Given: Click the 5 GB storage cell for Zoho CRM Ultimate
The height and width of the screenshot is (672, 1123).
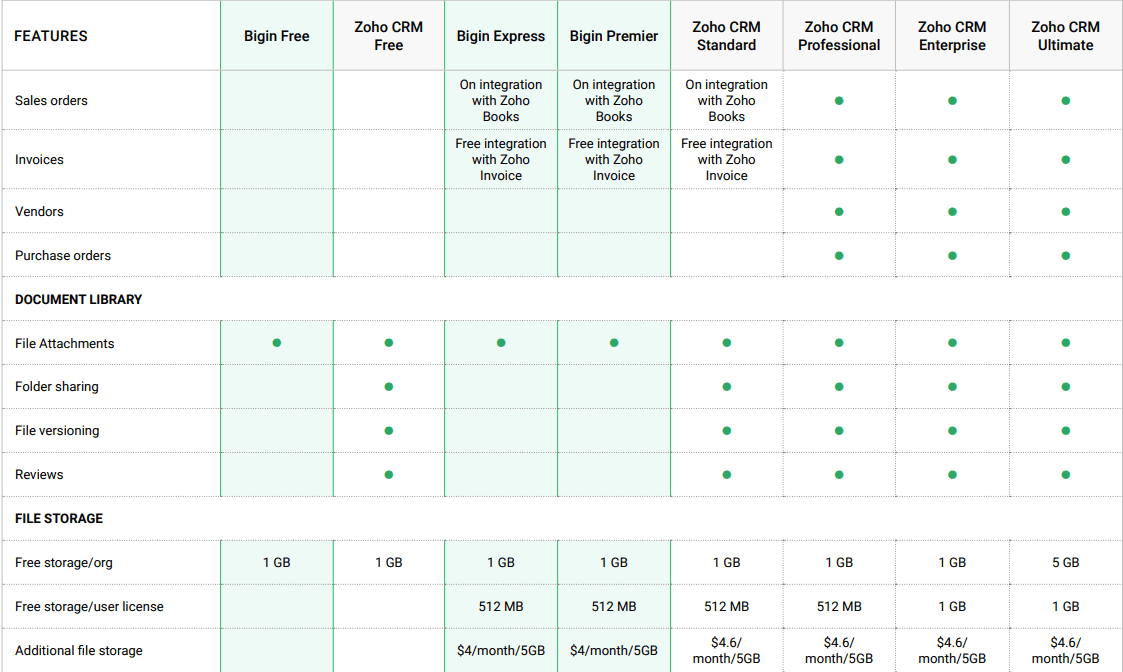Looking at the screenshot, I should pyautogui.click(x=1065, y=562).
